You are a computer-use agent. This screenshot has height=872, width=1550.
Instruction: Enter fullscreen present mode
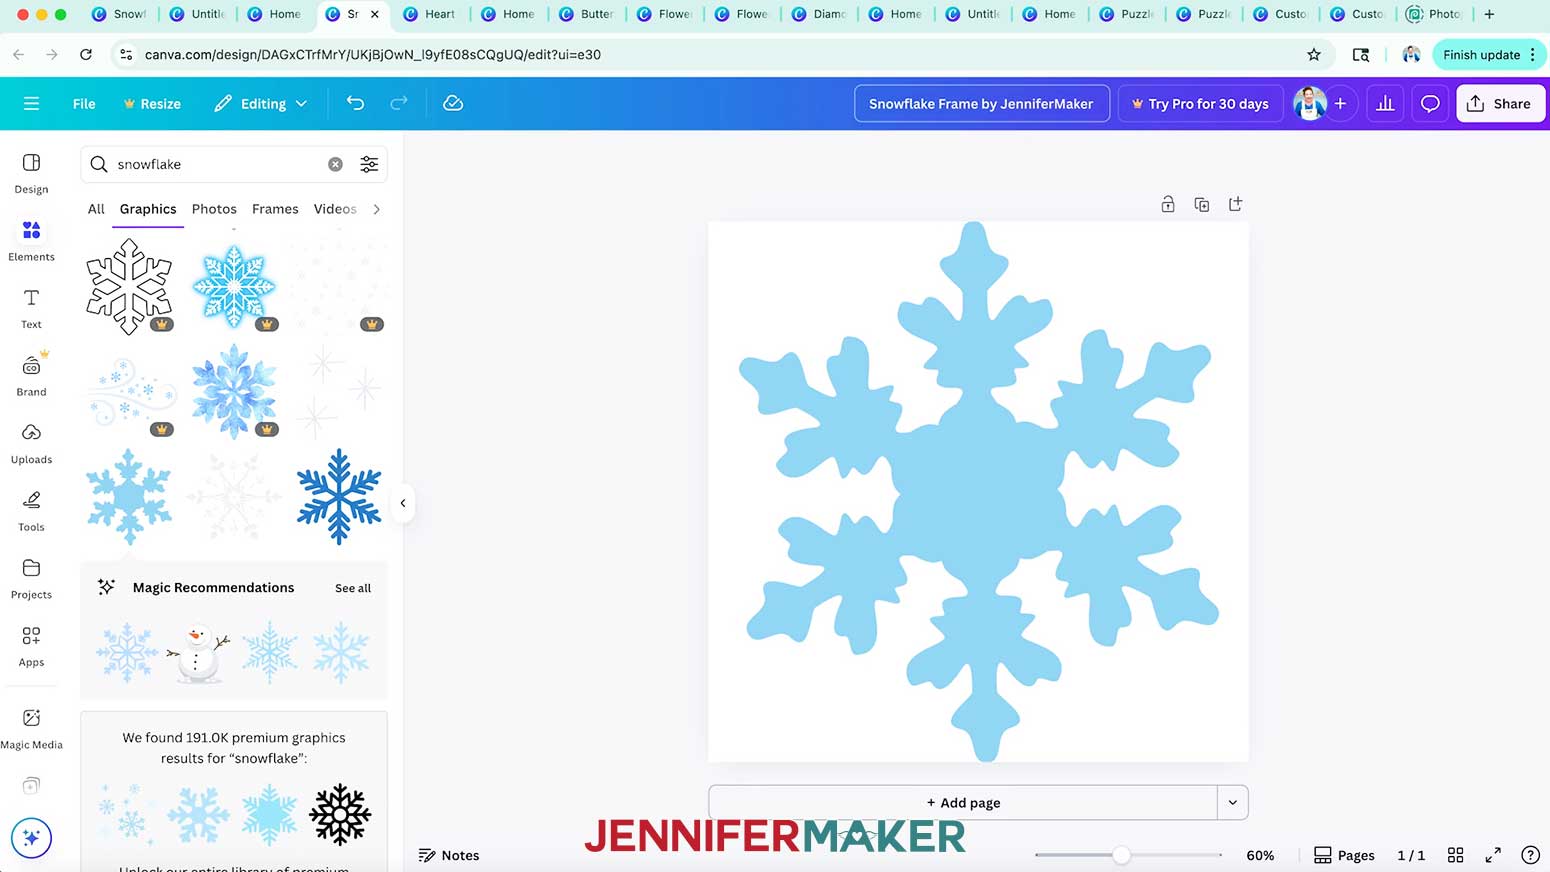coord(1493,855)
